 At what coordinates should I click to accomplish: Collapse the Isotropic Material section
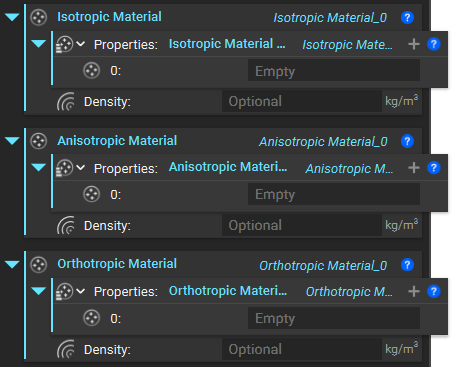click(x=12, y=17)
